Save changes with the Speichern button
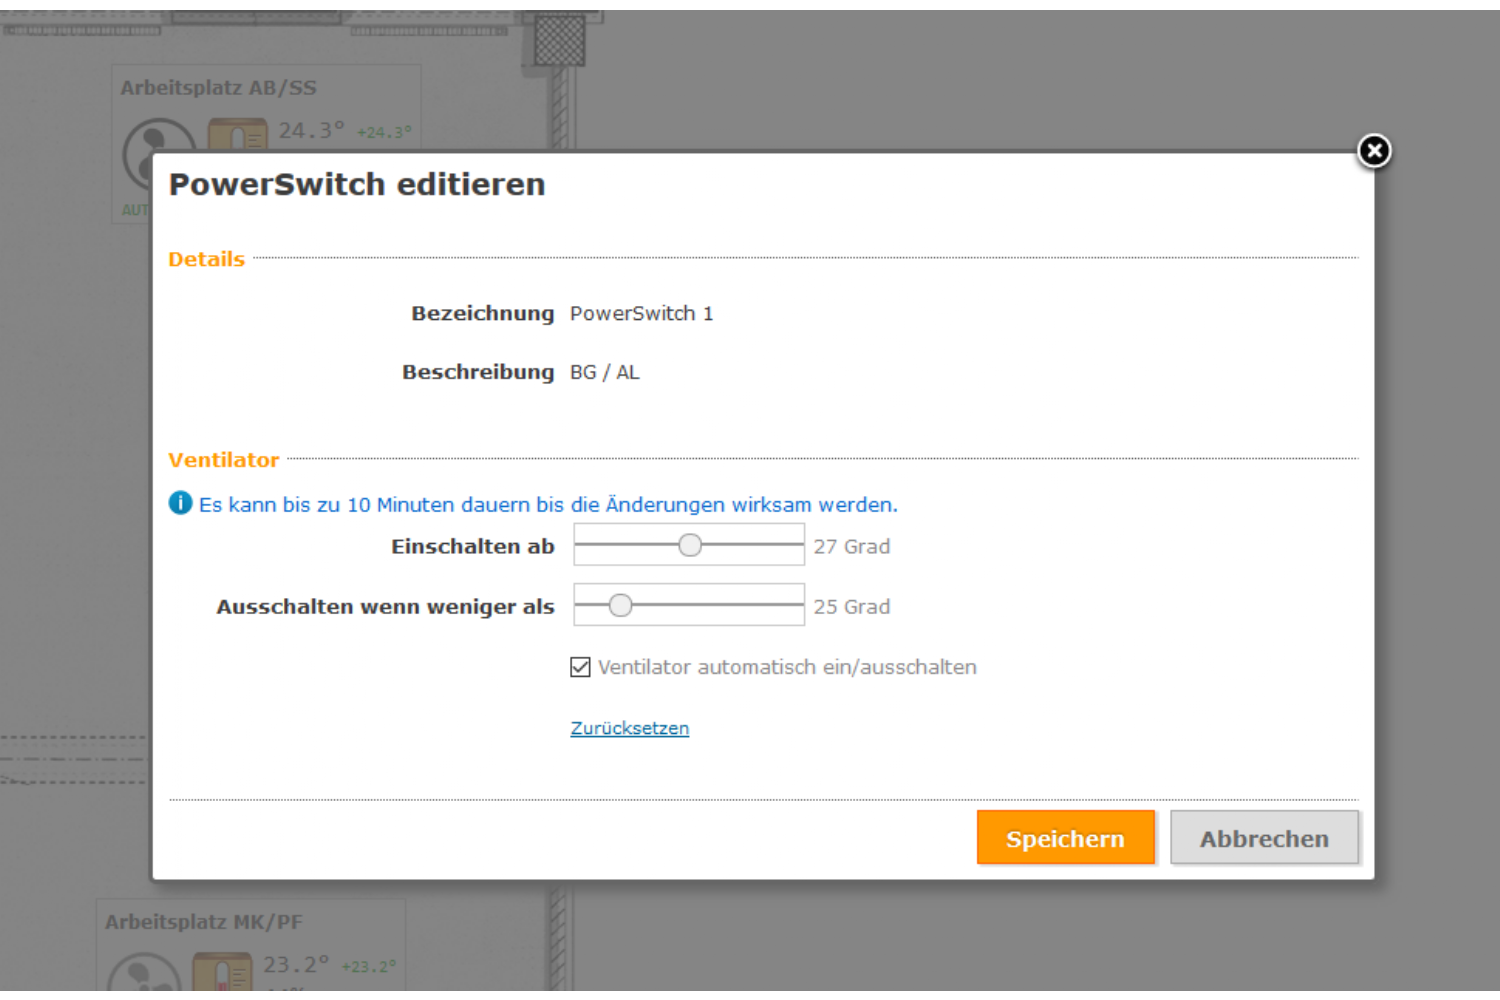Screen dimensions: 1500x1000 (1065, 838)
